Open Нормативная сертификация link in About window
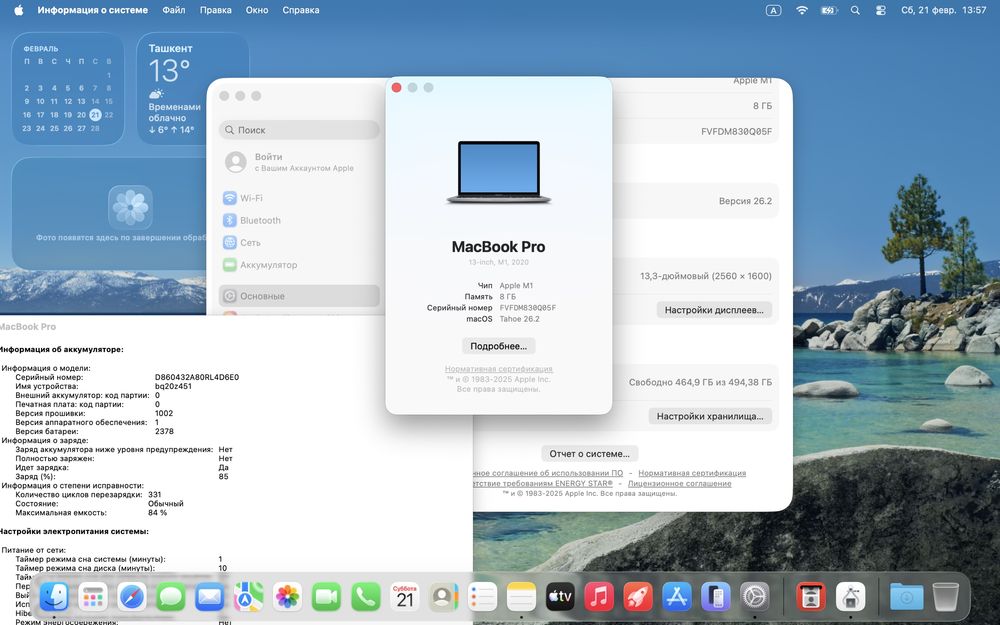Screen dimensions: 1000x625 tap(499, 369)
